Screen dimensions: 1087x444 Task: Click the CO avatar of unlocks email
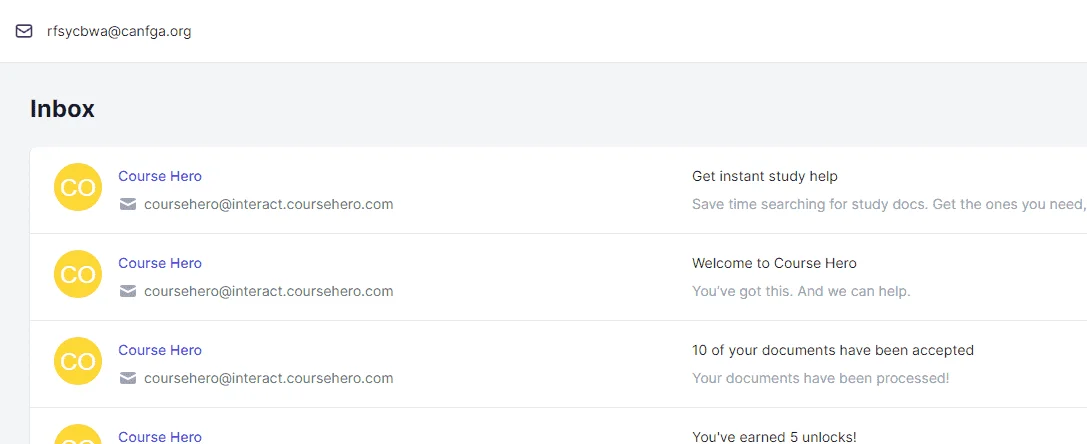coord(78,434)
